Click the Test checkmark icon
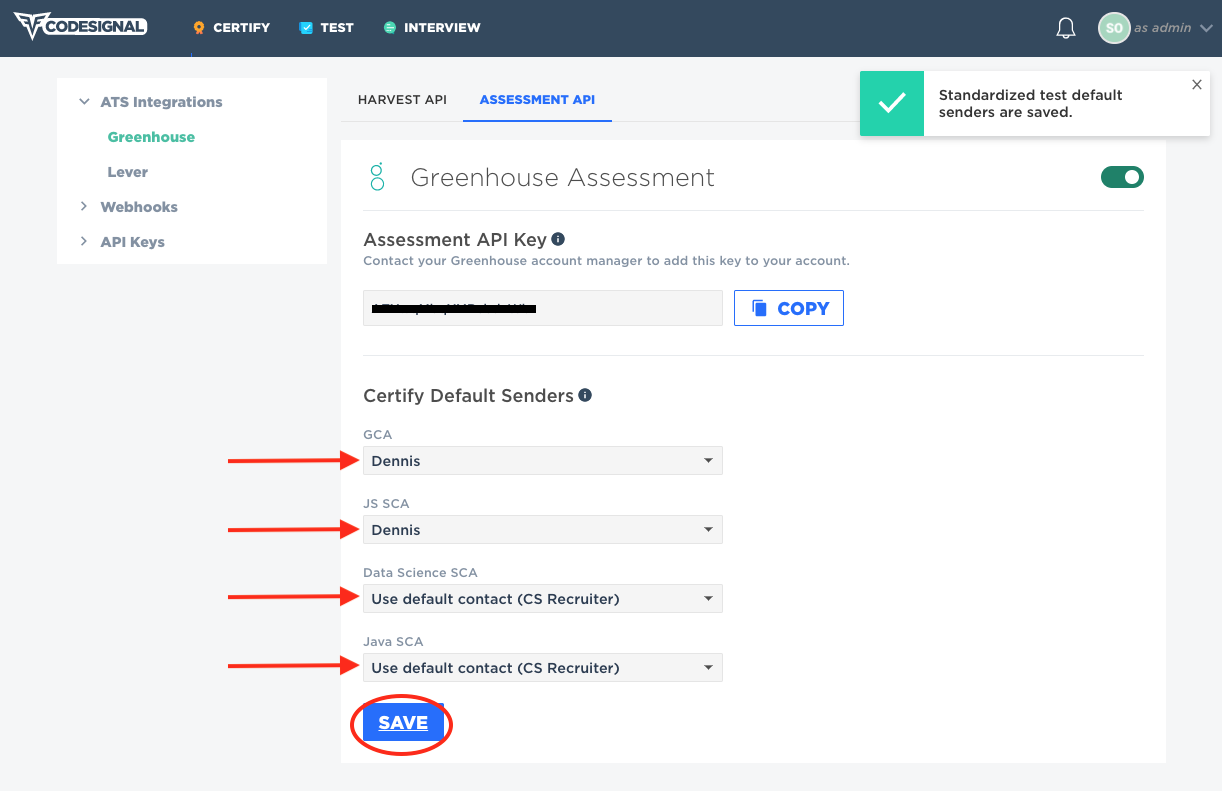 306,28
